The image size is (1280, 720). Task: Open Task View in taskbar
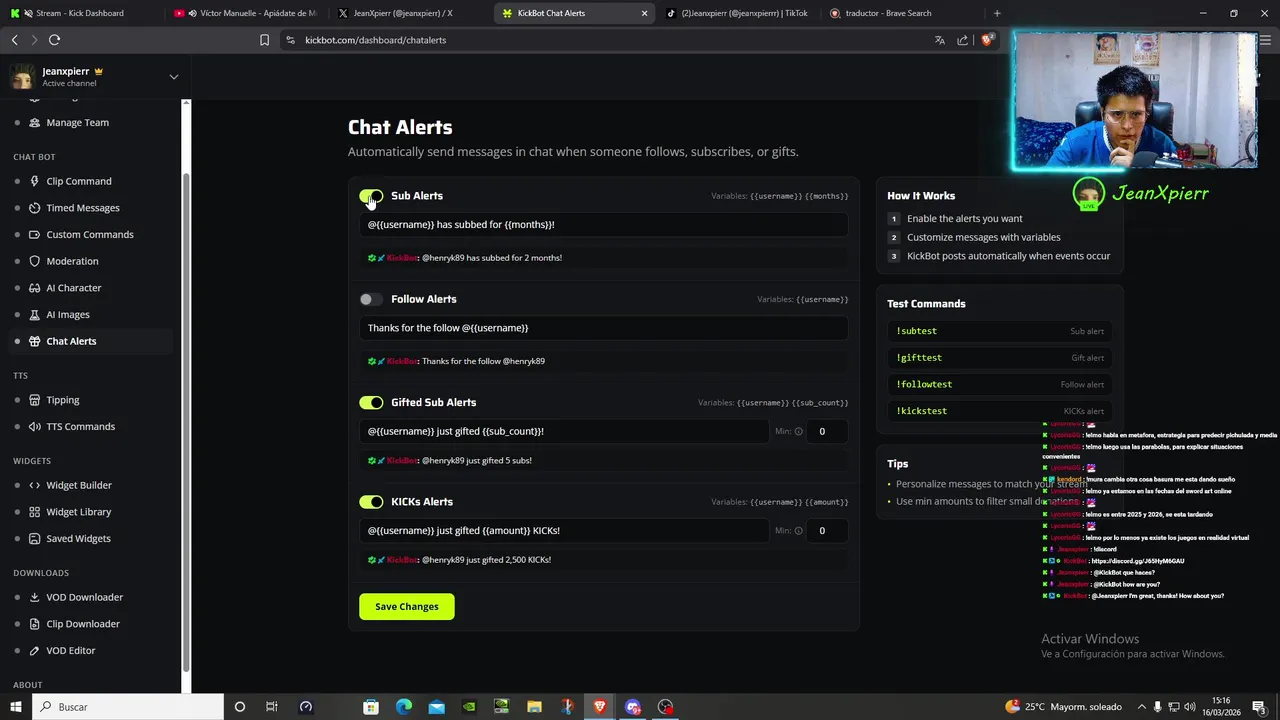coord(272,707)
